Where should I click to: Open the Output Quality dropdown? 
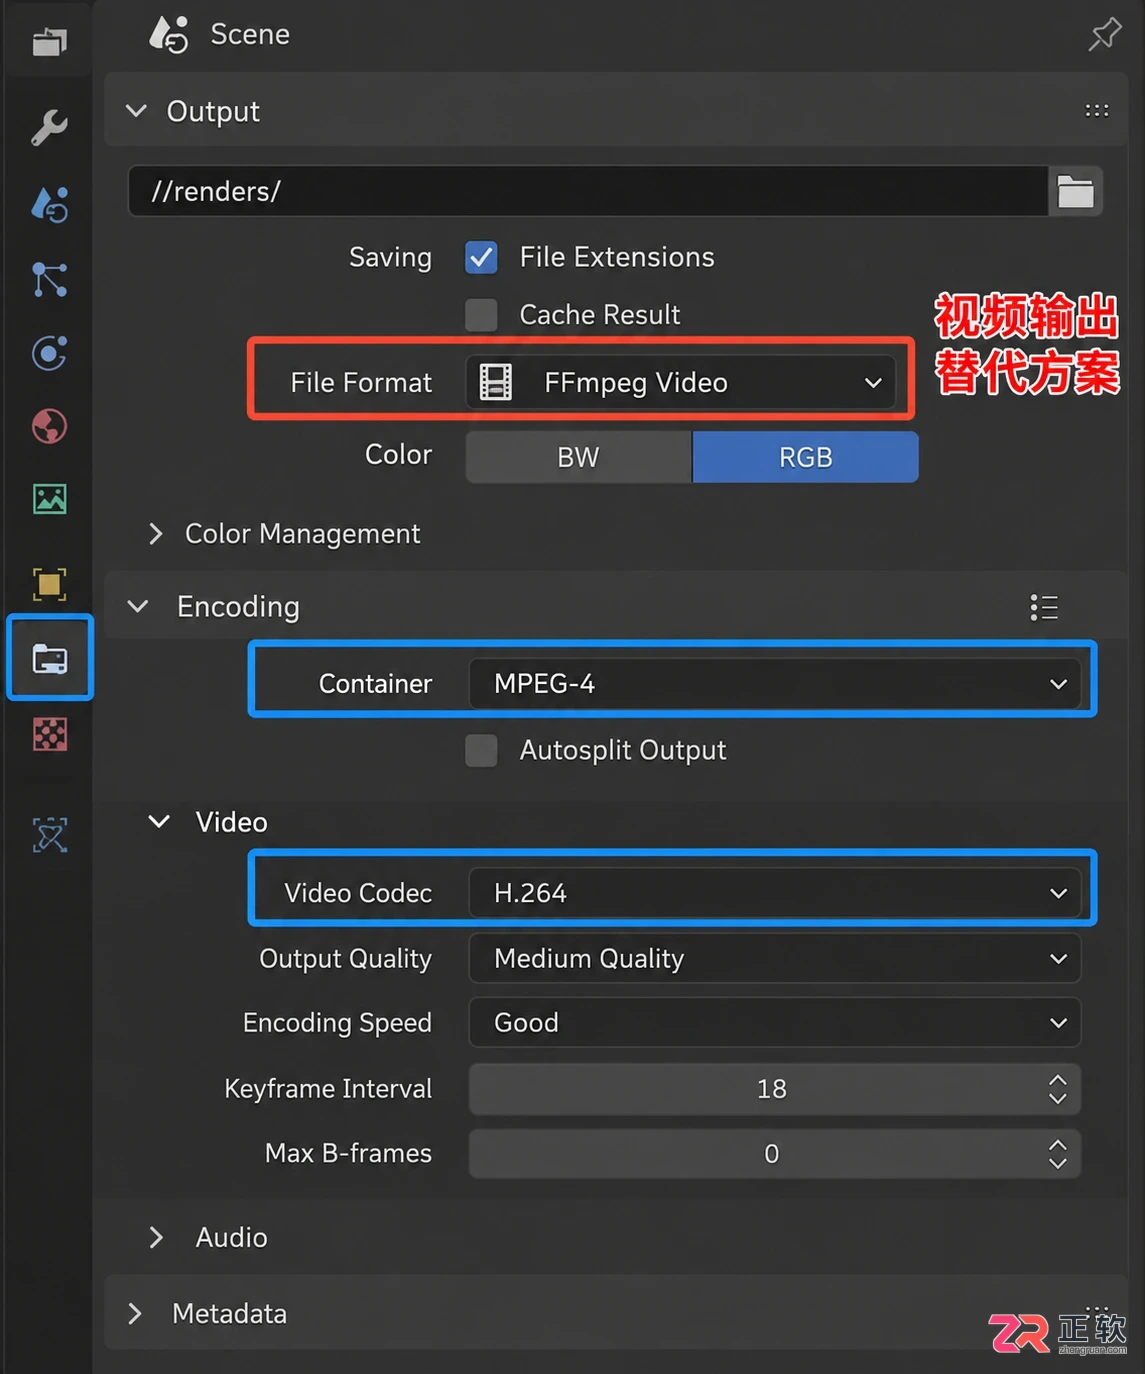[774, 958]
